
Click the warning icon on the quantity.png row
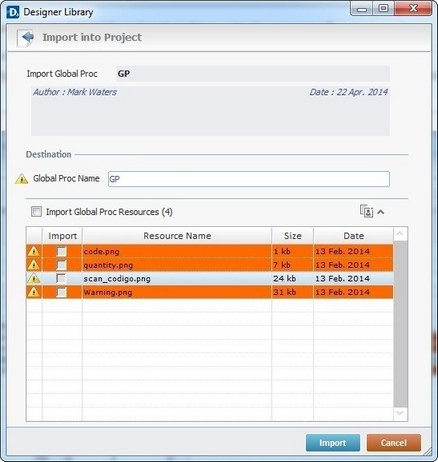point(34,265)
